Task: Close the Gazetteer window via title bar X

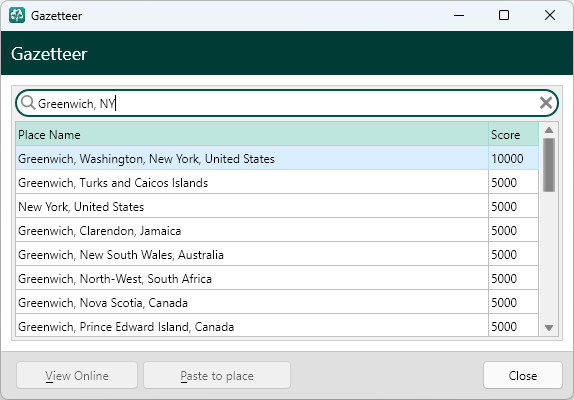Action: tap(550, 15)
